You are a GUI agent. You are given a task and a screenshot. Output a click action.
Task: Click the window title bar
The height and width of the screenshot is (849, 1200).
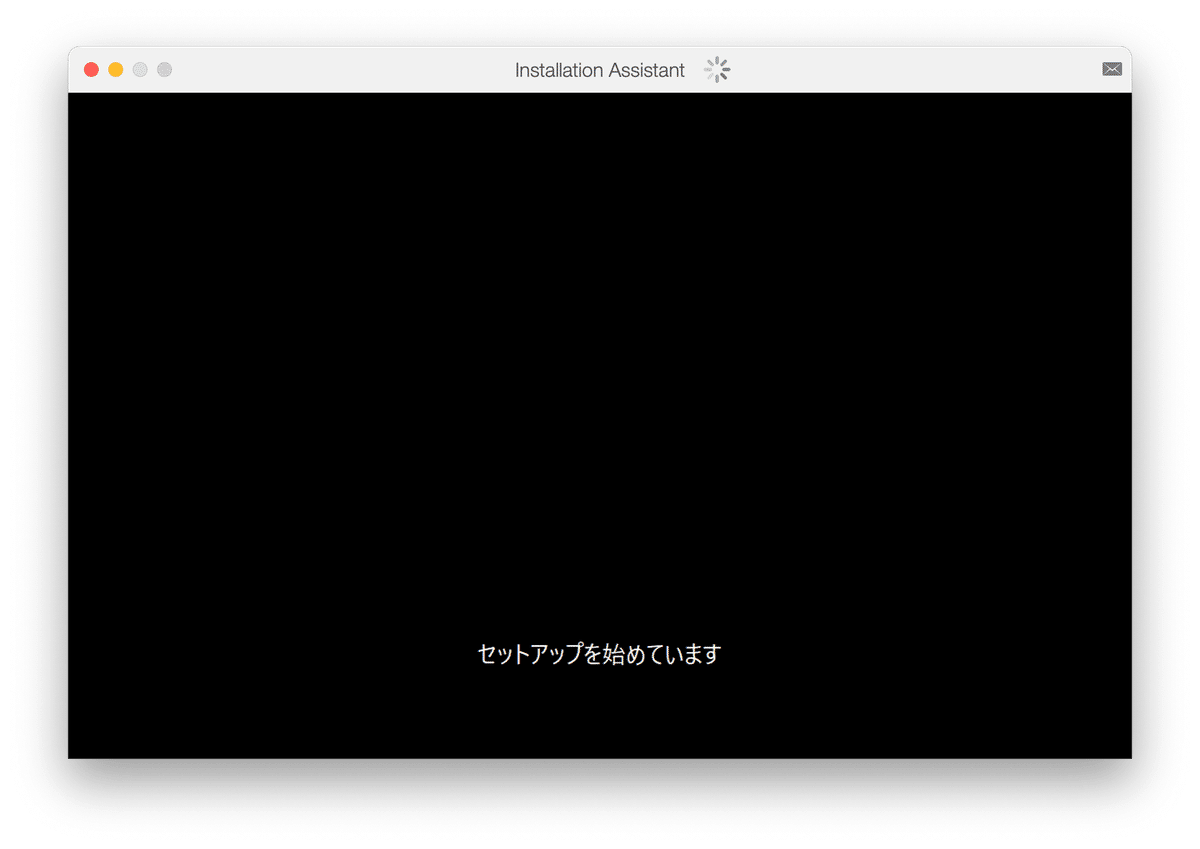(x=400, y=69)
